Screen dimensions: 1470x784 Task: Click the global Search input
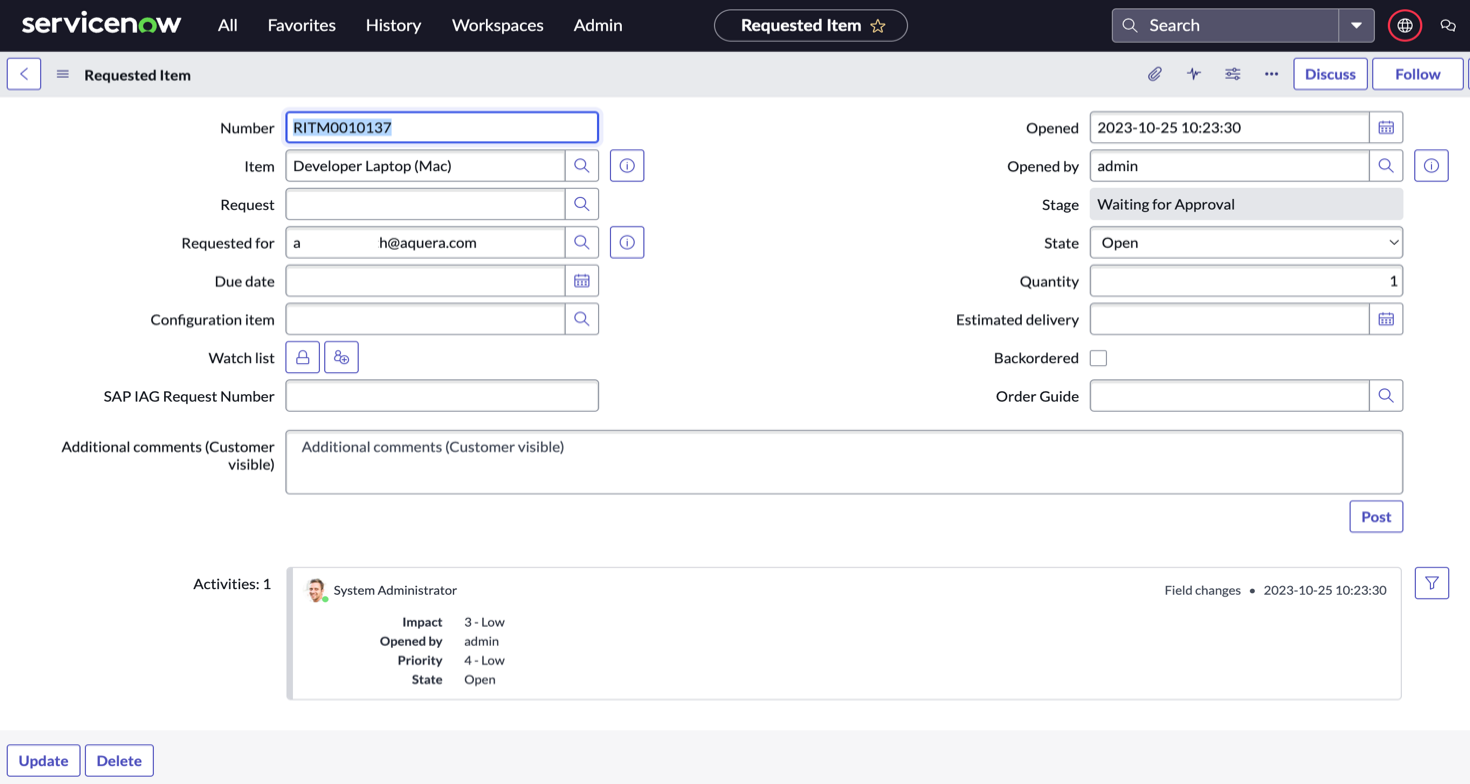[x=1226, y=26]
